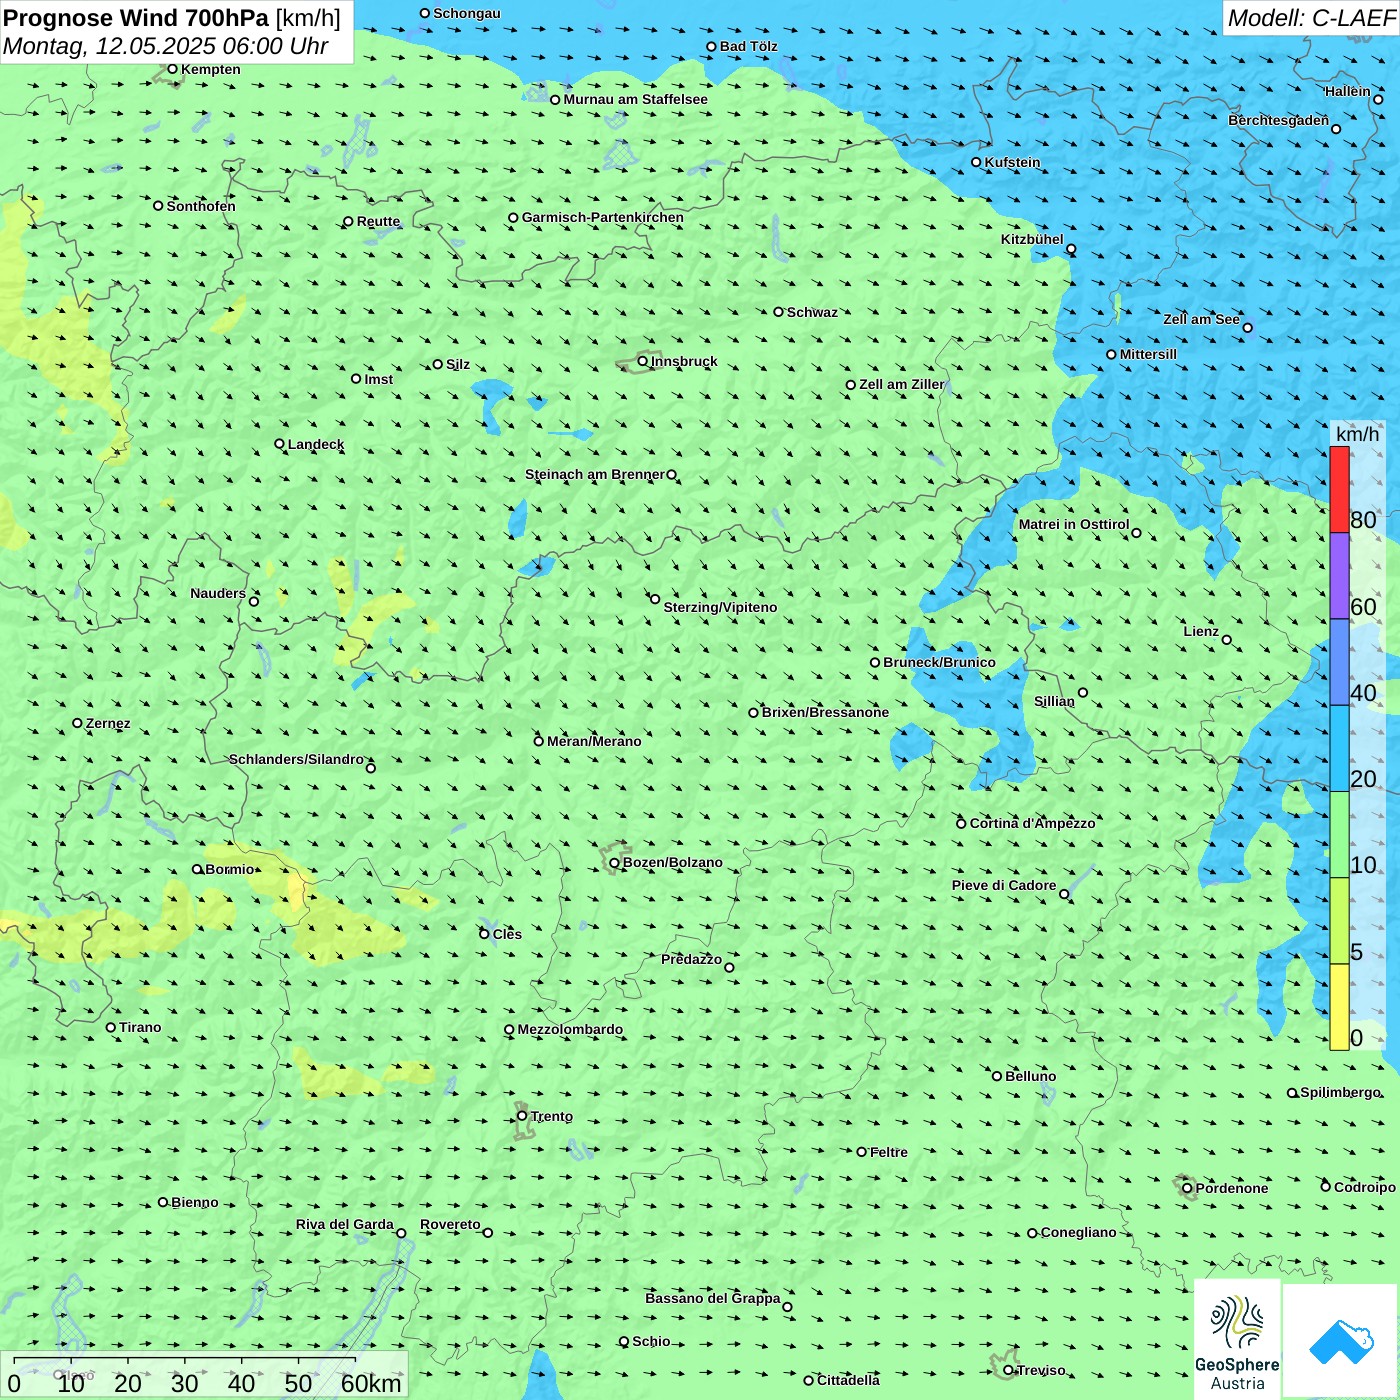Click the Kempten marker circle

pos(172,69)
